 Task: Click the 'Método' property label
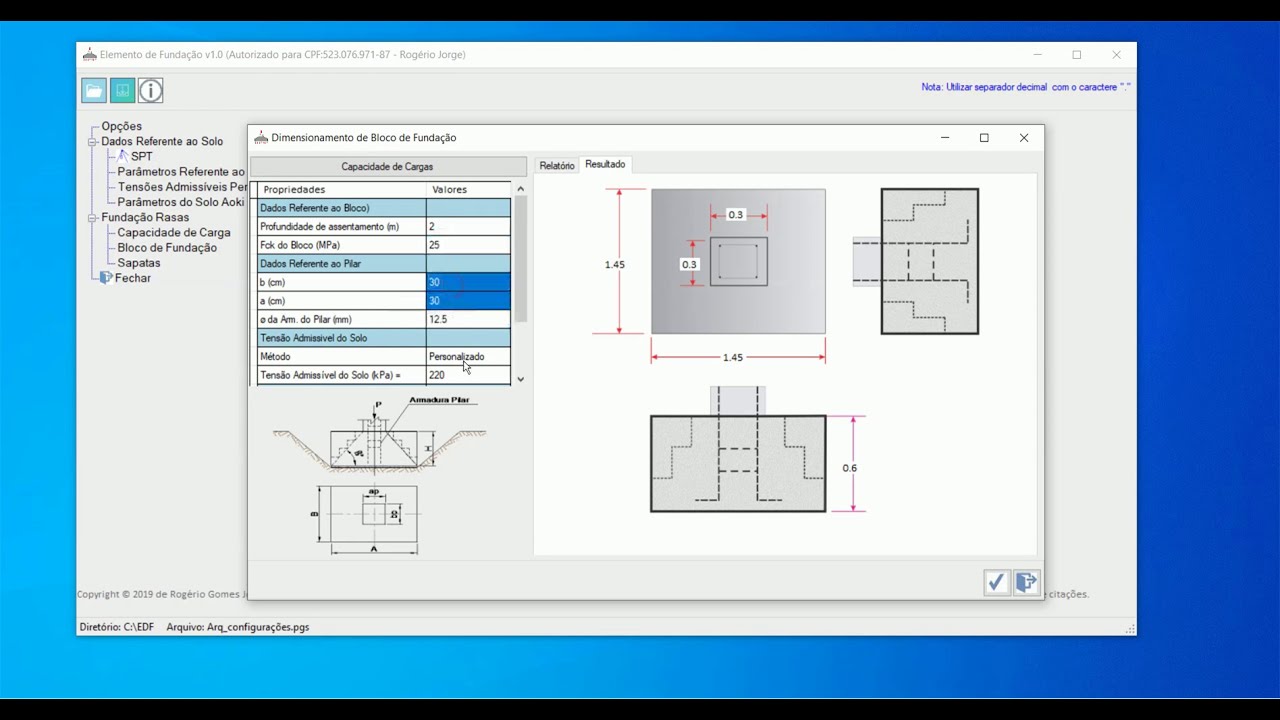(275, 357)
